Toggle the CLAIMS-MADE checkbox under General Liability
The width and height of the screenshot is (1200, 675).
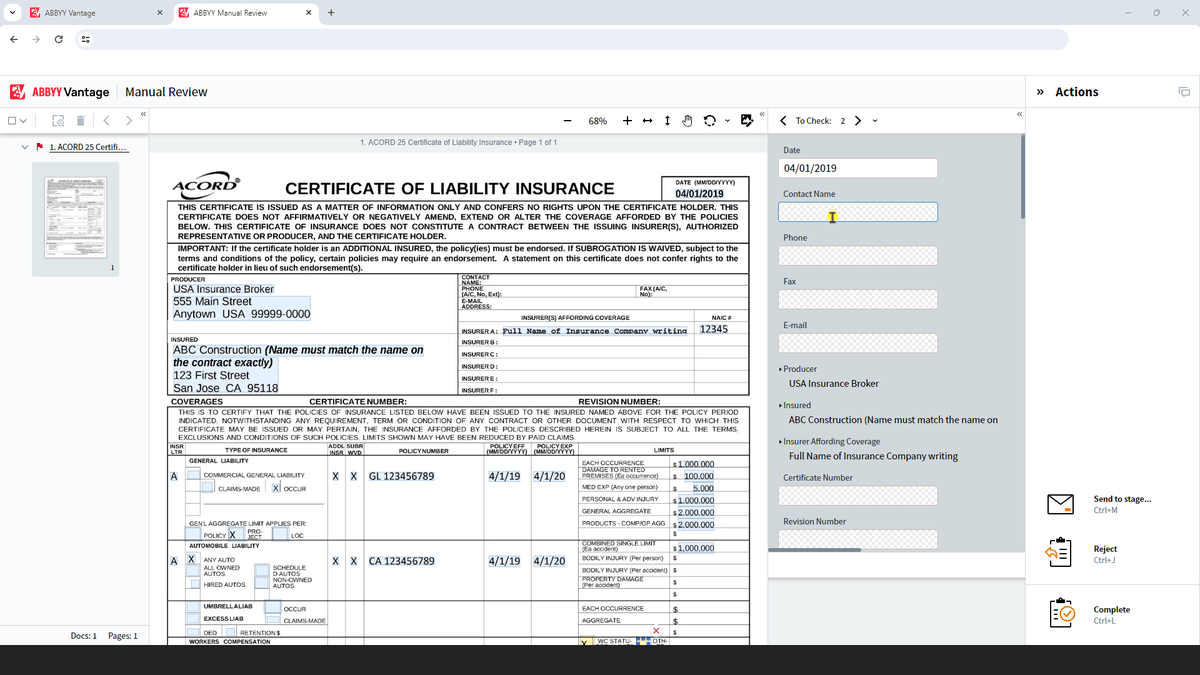(x=208, y=488)
